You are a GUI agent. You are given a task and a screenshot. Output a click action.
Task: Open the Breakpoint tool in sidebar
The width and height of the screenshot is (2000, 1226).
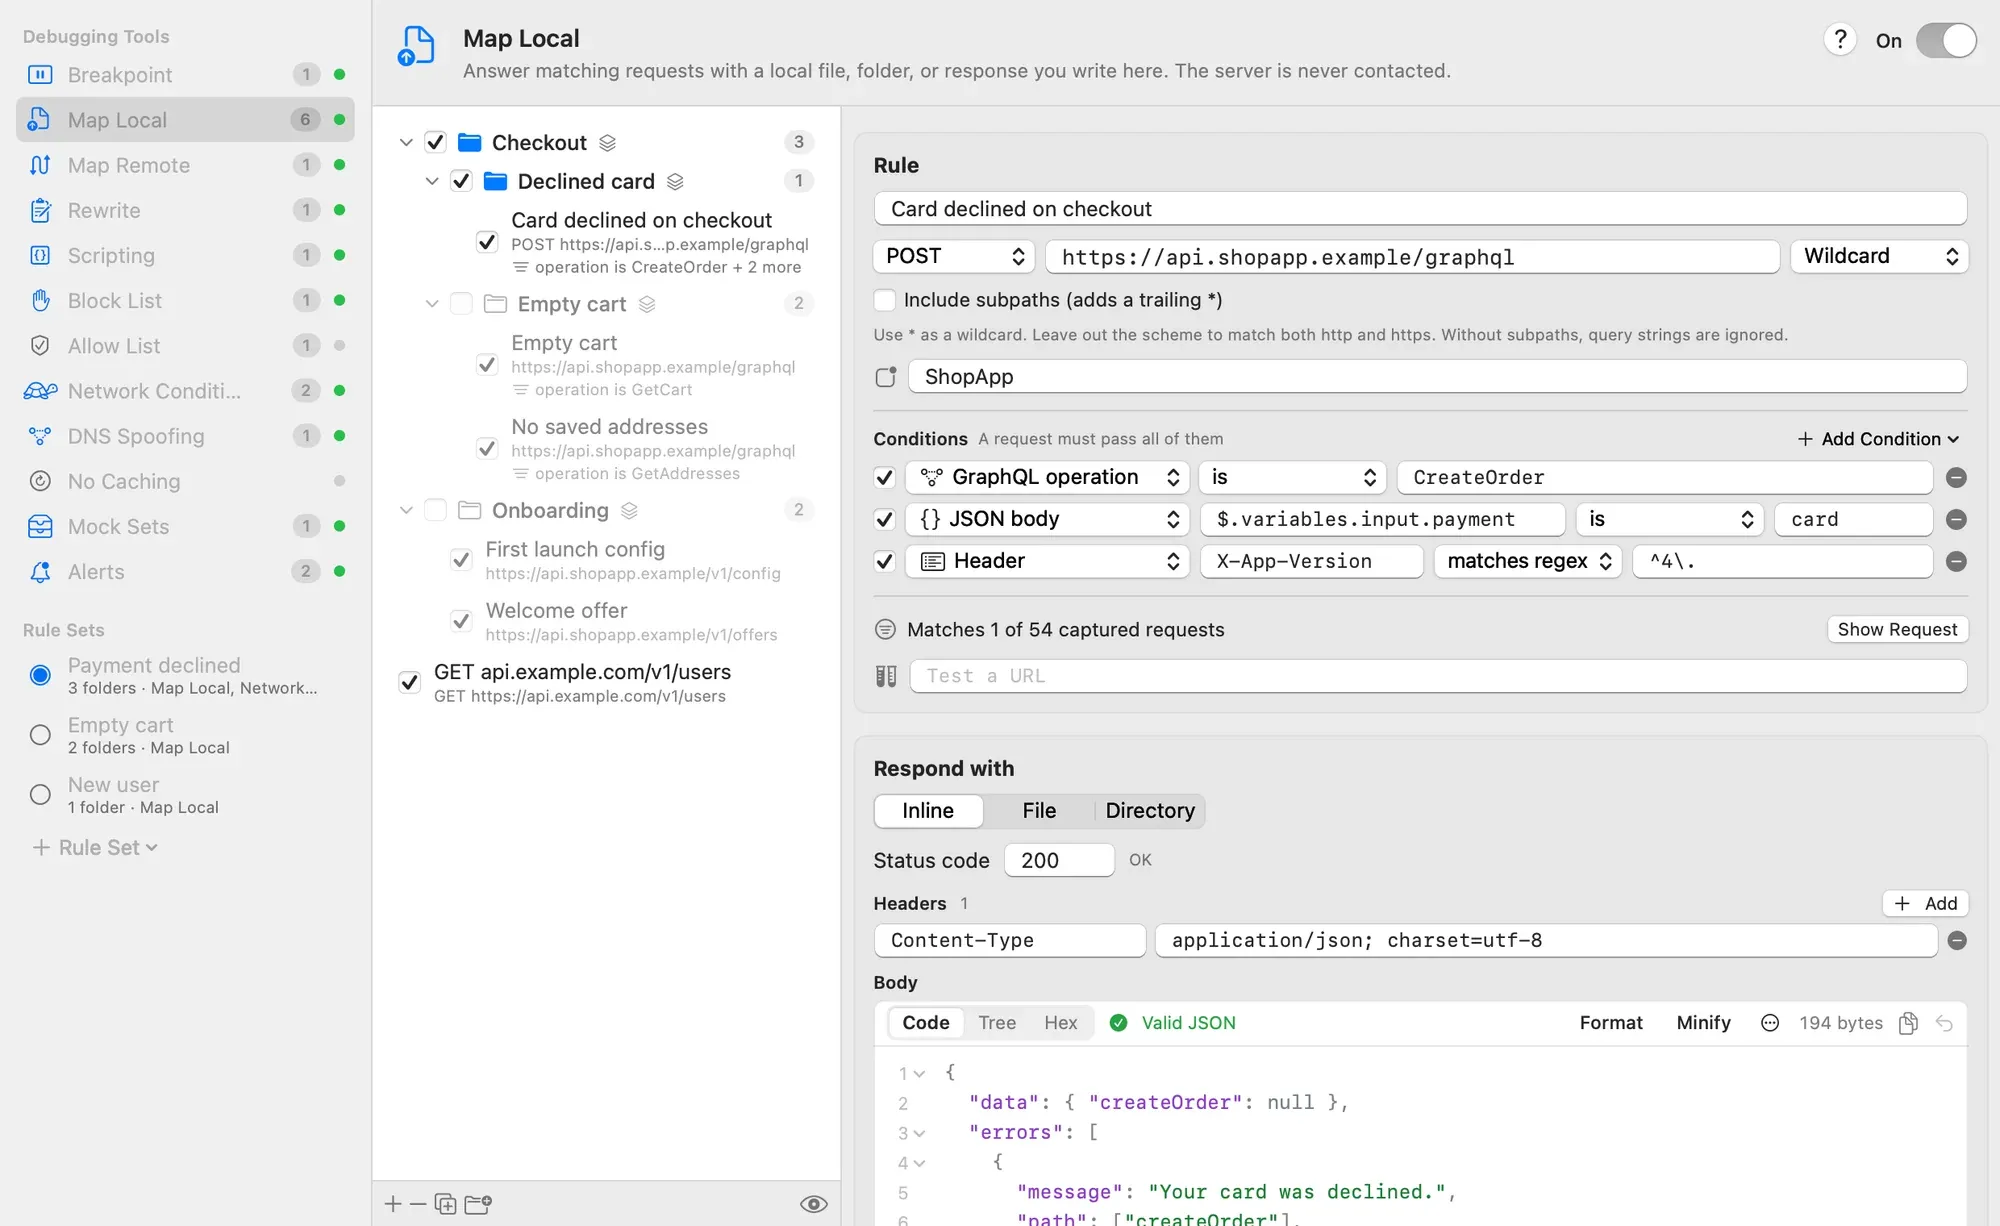click(x=185, y=75)
